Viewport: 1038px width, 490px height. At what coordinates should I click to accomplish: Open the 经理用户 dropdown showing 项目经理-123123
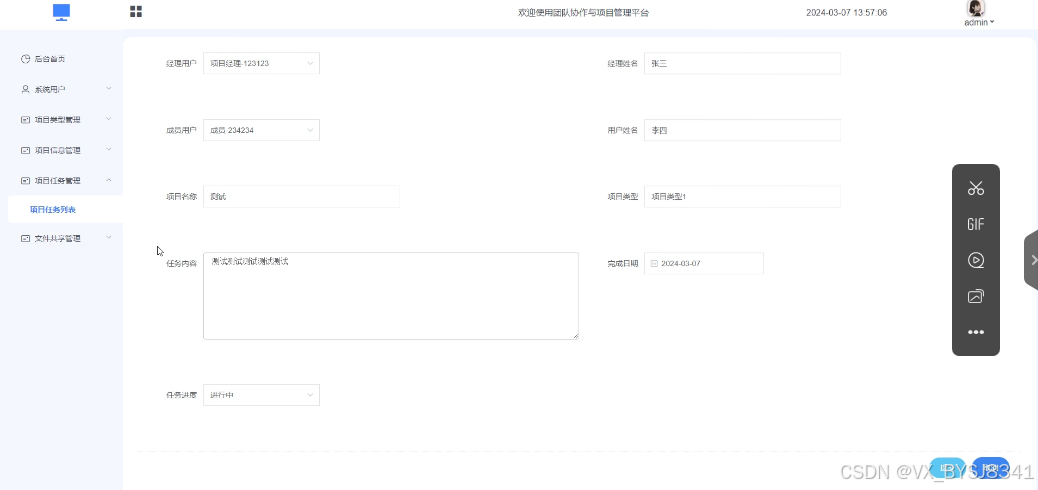tap(261, 64)
